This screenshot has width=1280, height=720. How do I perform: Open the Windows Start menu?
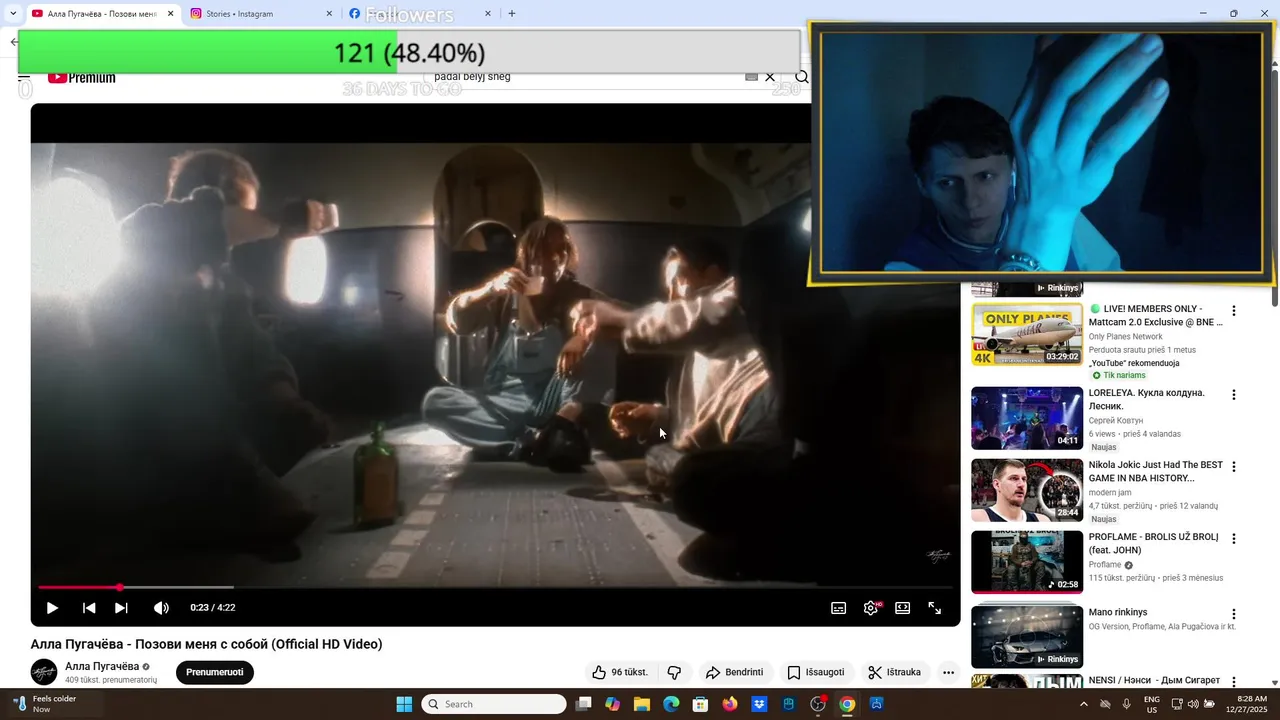(x=404, y=704)
